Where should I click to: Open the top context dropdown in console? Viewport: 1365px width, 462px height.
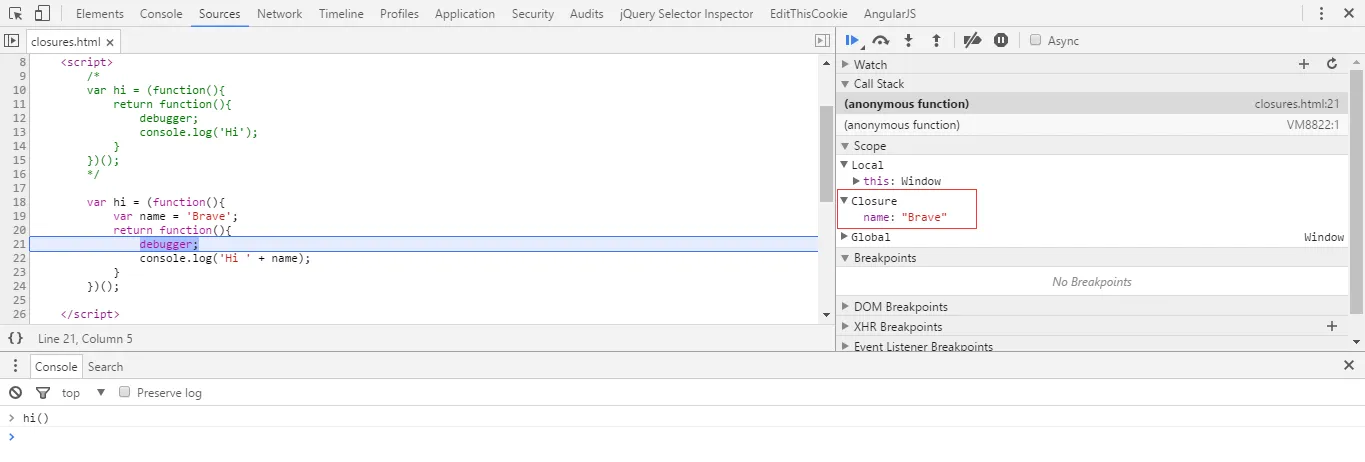[84, 393]
